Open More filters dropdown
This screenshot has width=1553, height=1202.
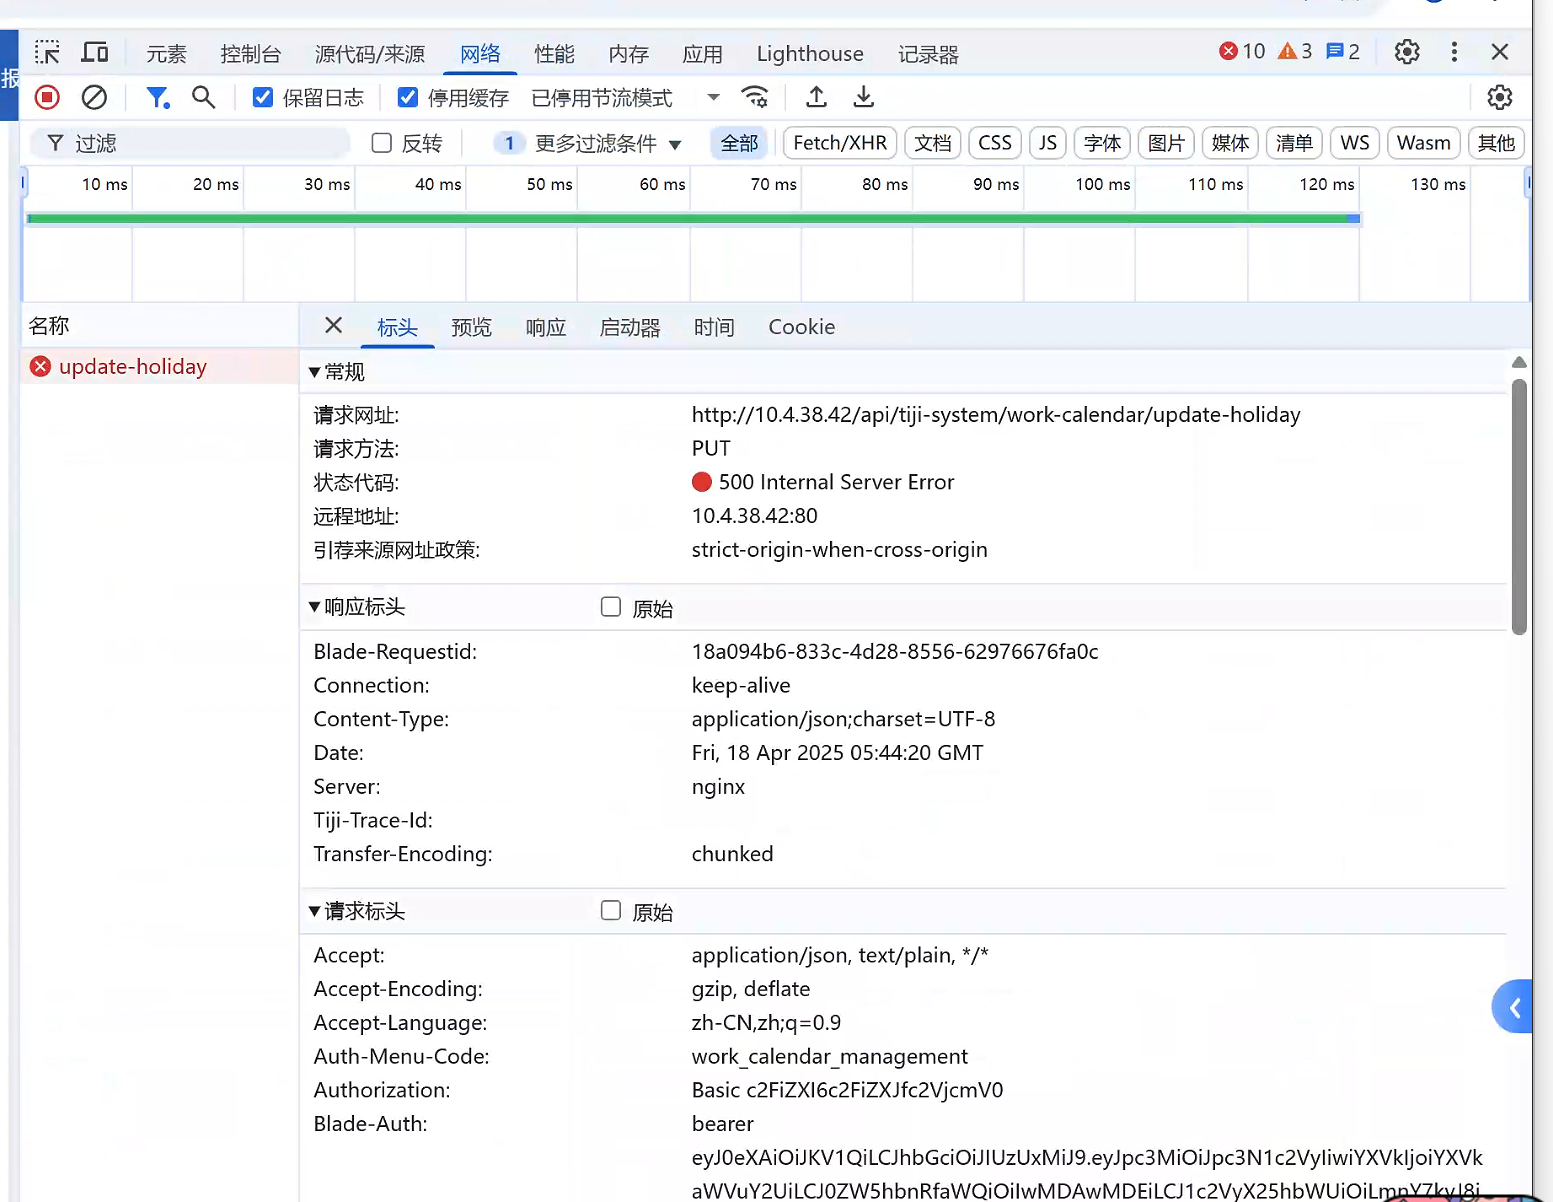click(590, 143)
